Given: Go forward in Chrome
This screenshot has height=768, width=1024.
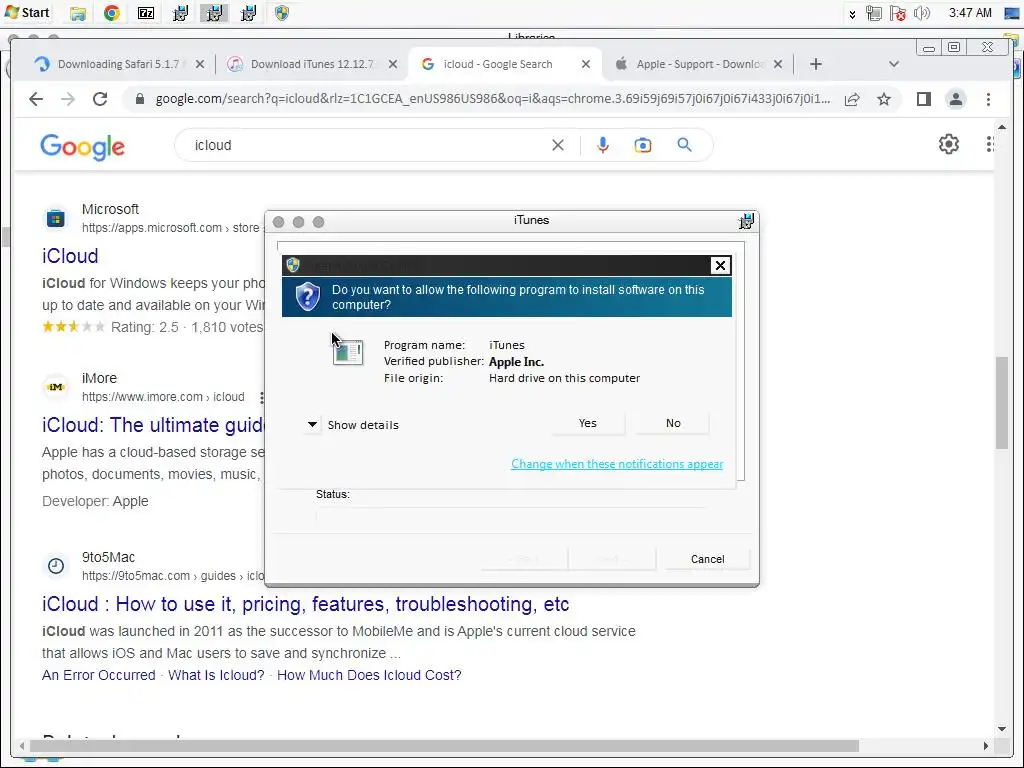Looking at the screenshot, I should coord(68,99).
